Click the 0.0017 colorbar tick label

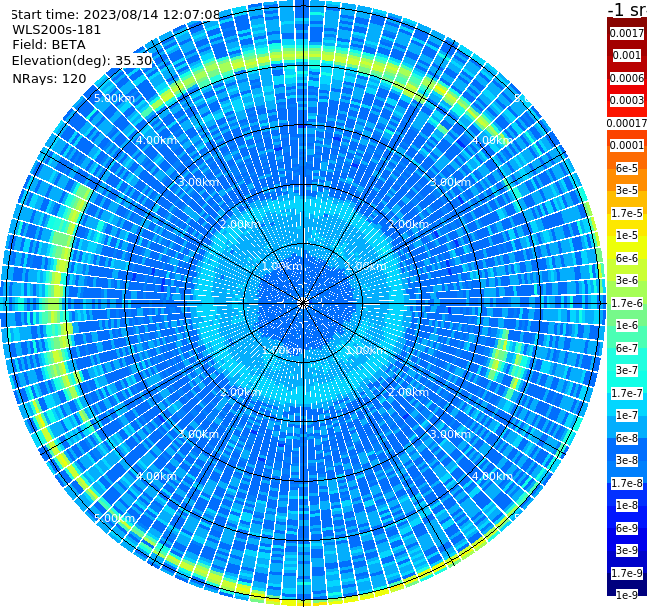tap(627, 33)
